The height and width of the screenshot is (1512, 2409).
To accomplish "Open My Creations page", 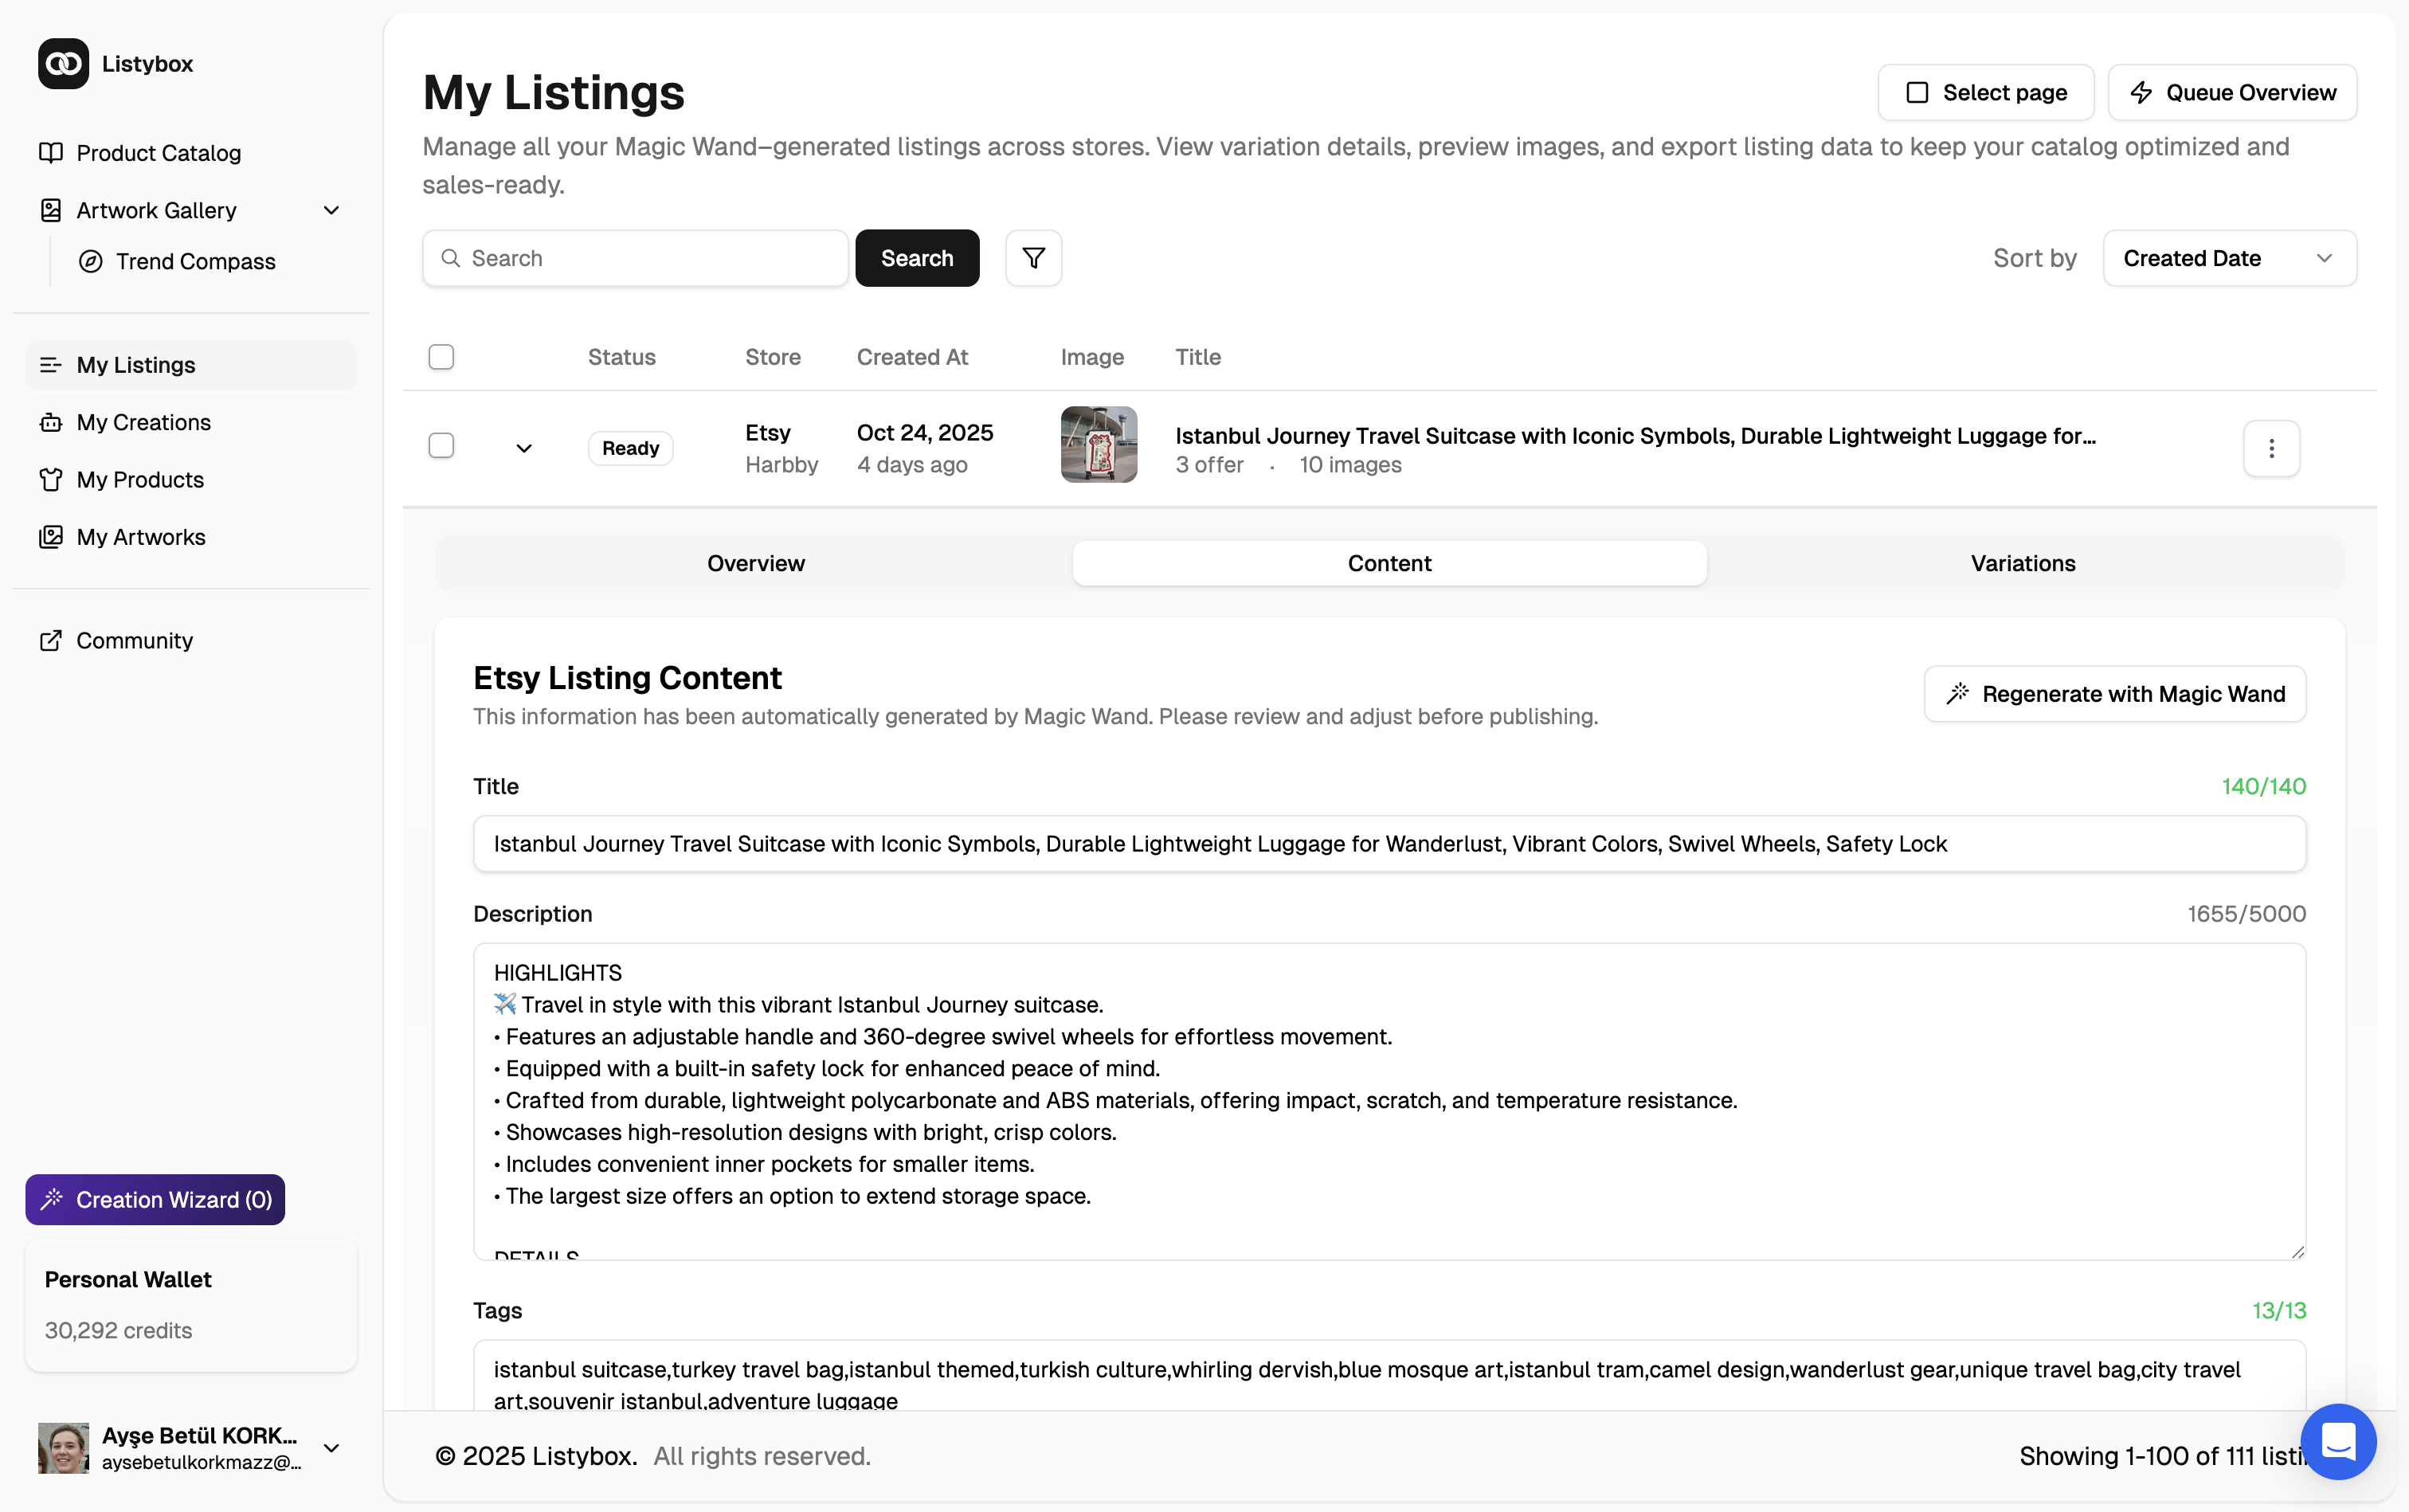I will click(143, 422).
